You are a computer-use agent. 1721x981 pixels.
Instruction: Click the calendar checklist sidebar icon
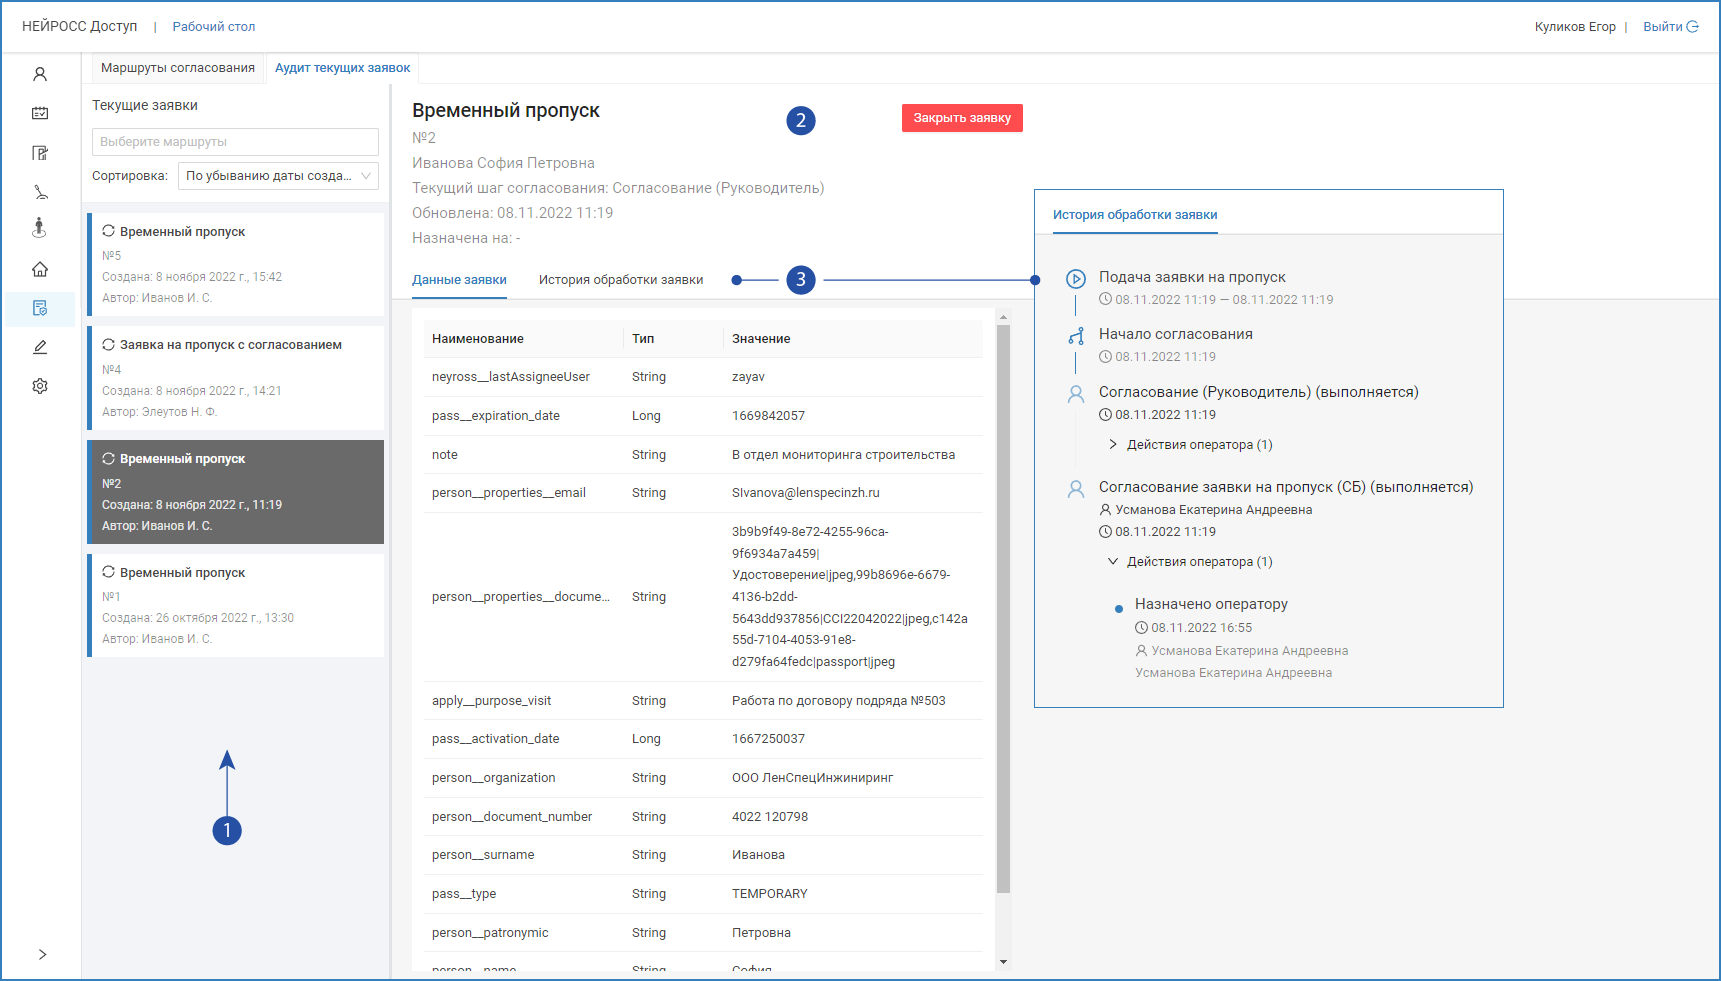pyautogui.click(x=40, y=113)
